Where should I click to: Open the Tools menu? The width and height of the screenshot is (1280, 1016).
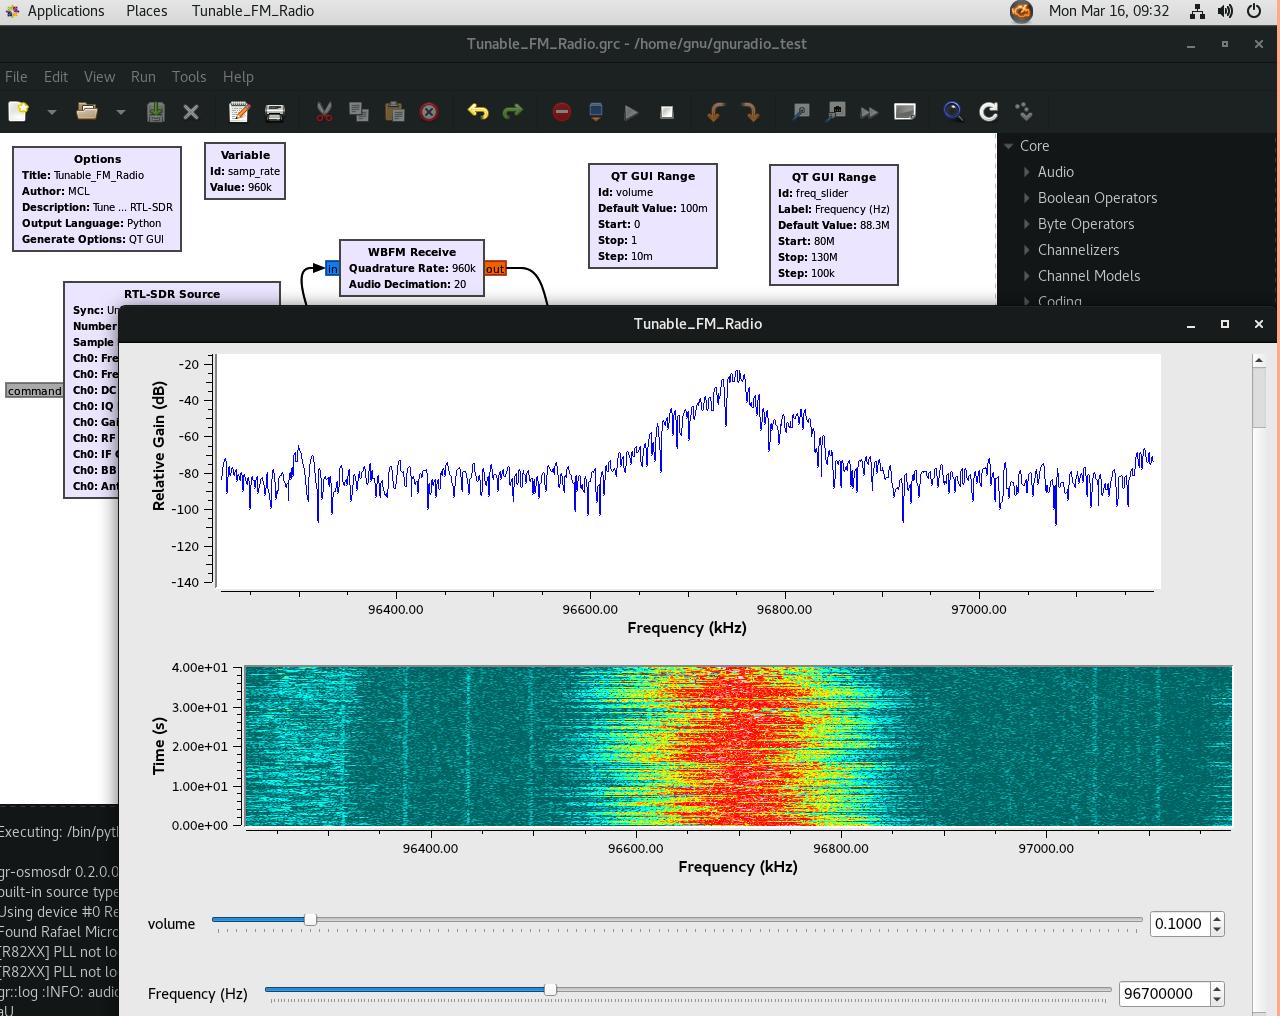point(188,77)
